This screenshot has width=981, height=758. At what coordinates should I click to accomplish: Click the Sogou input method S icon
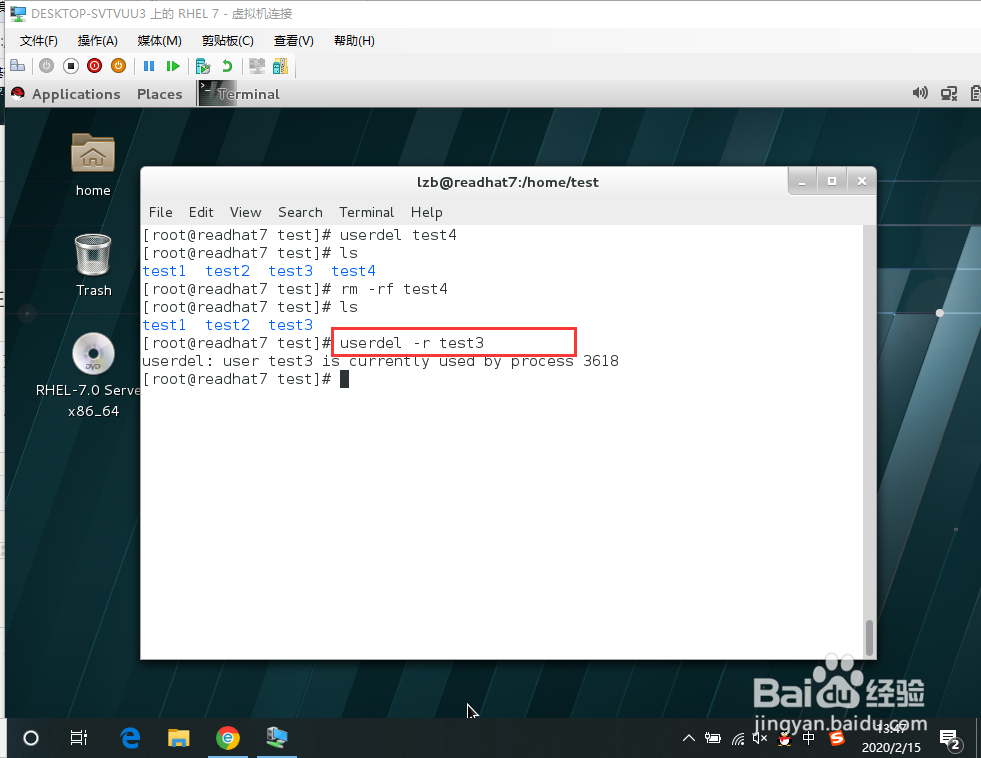click(x=836, y=739)
